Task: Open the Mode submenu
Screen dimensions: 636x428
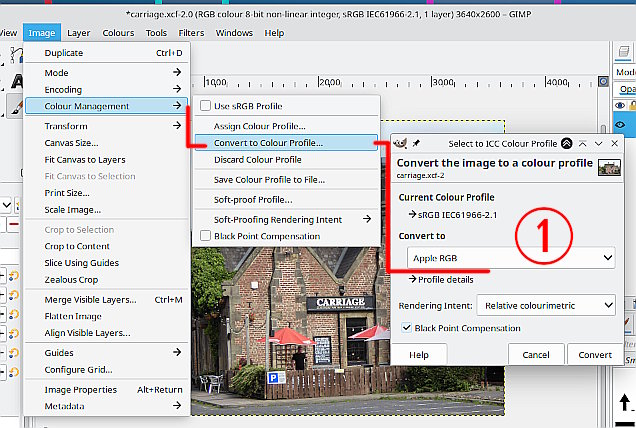Action: pos(107,73)
